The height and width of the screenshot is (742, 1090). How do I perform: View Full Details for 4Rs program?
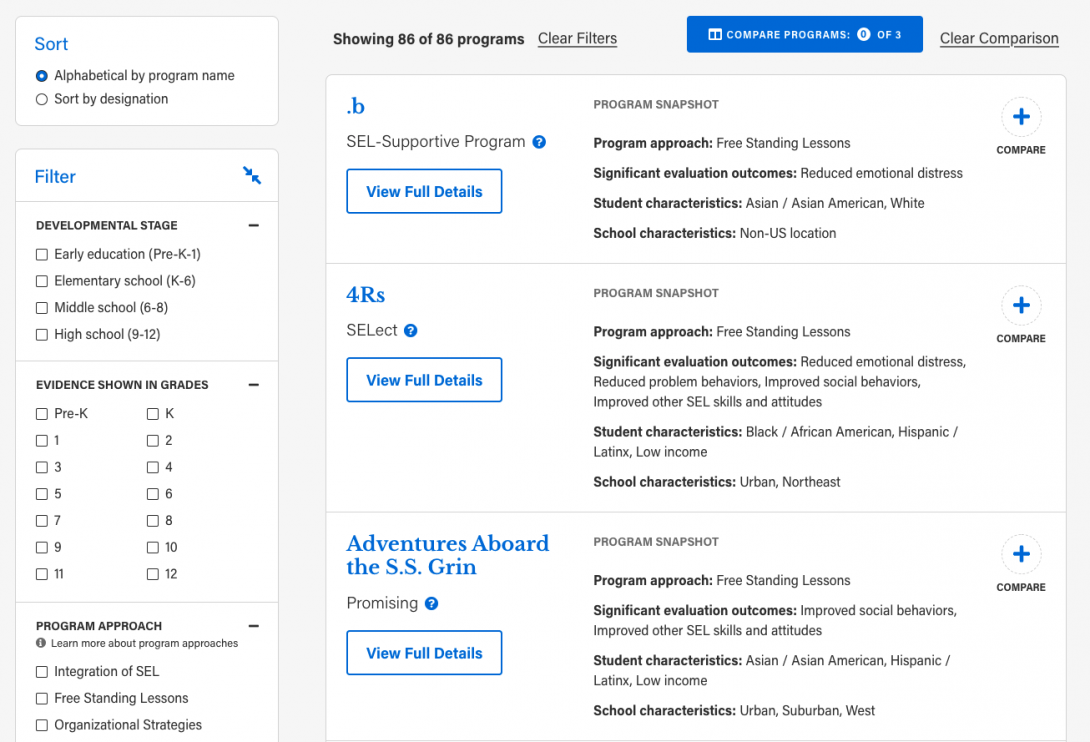tap(424, 380)
